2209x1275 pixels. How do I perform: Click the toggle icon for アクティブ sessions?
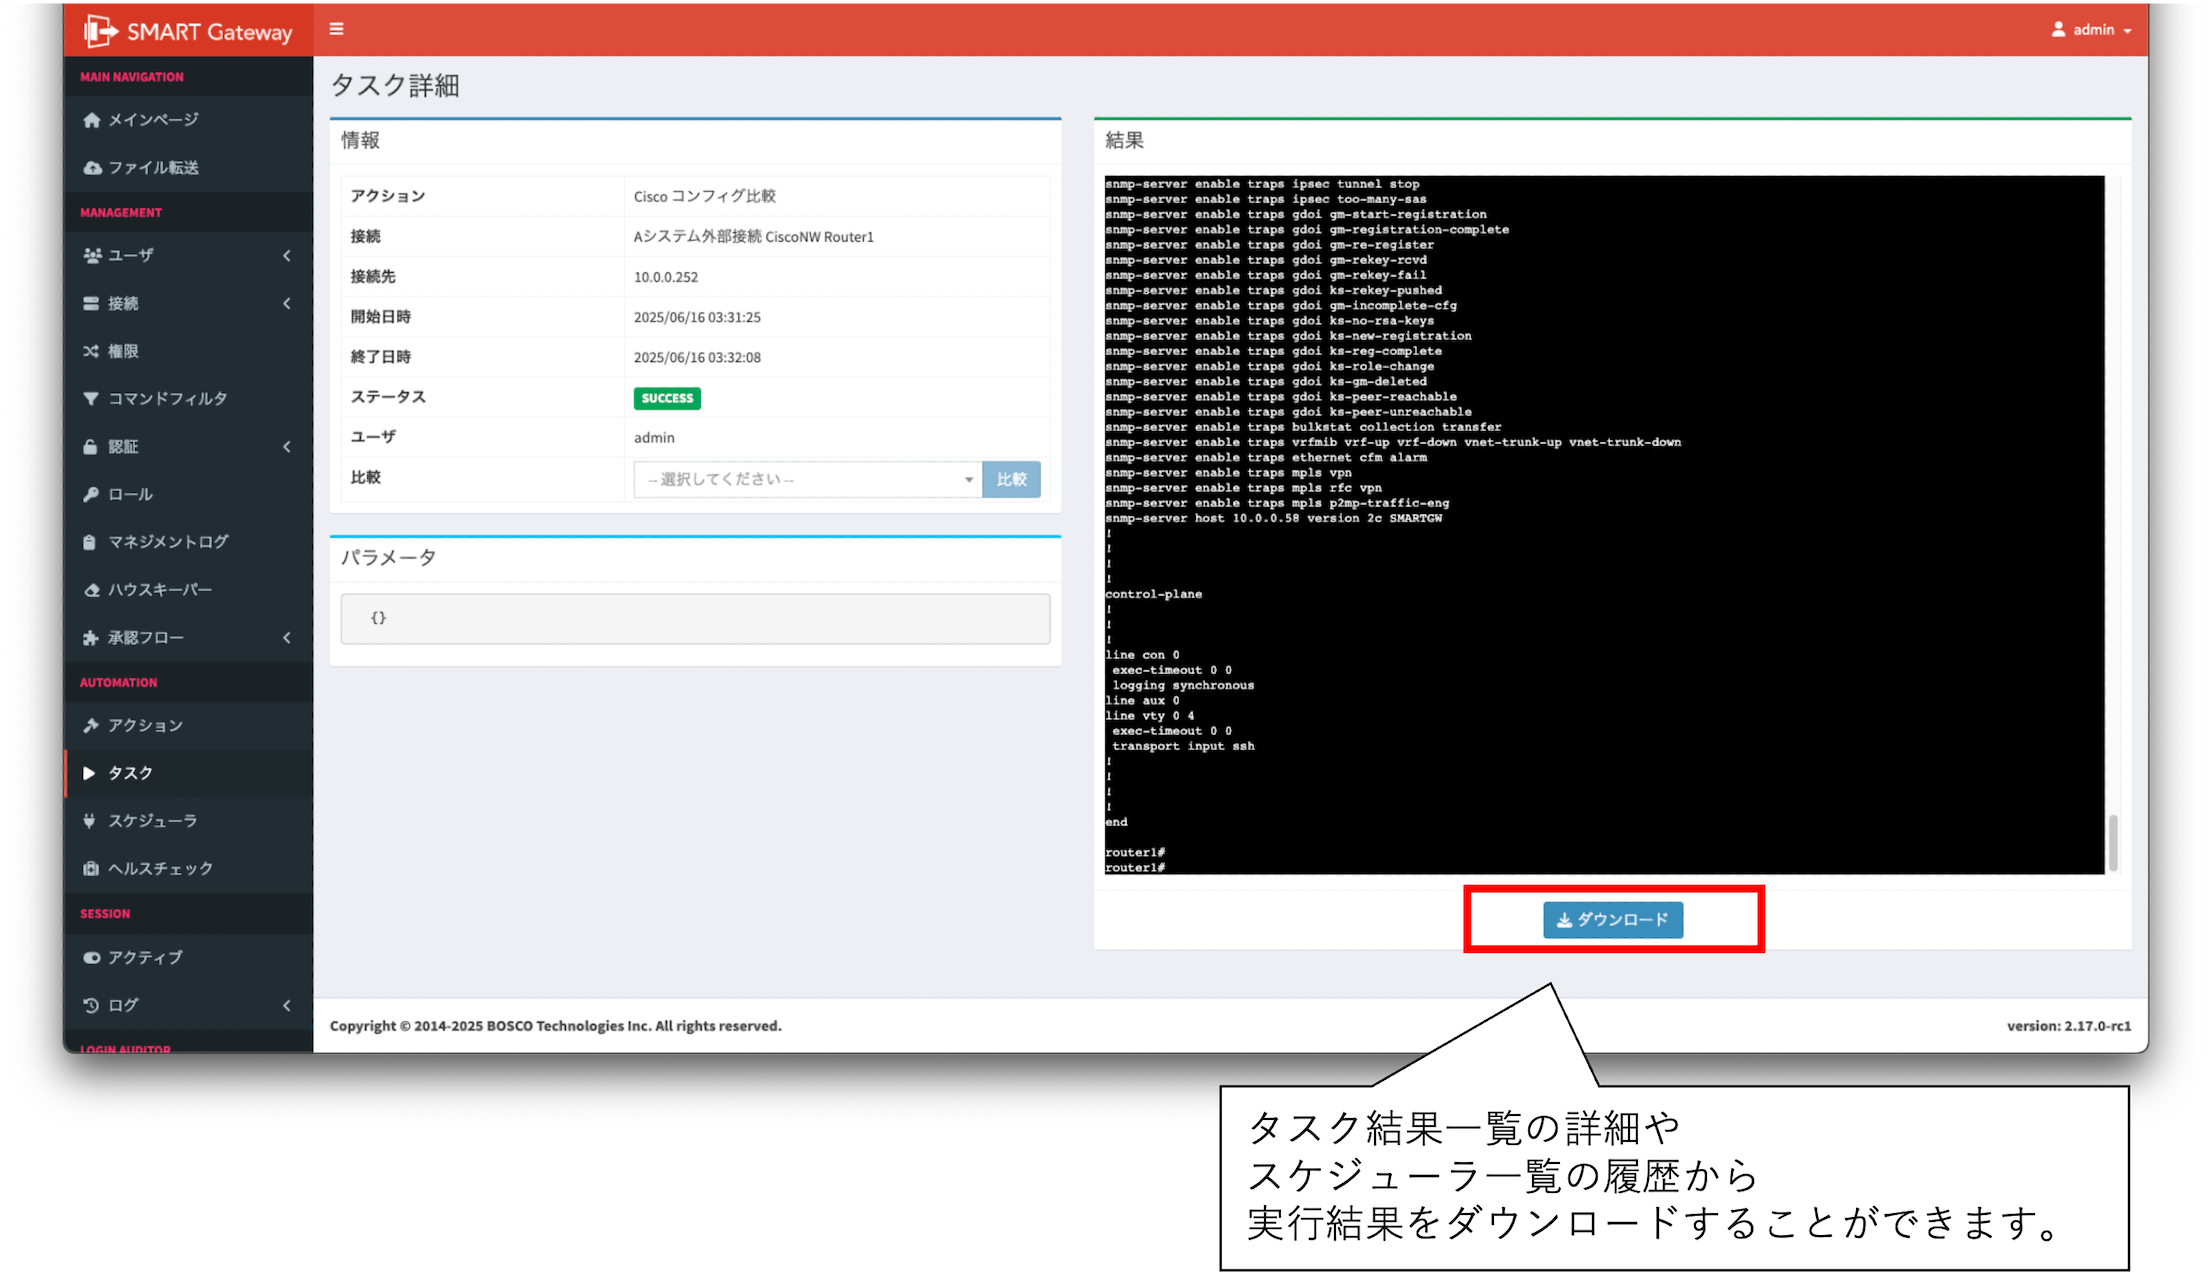click(91, 958)
